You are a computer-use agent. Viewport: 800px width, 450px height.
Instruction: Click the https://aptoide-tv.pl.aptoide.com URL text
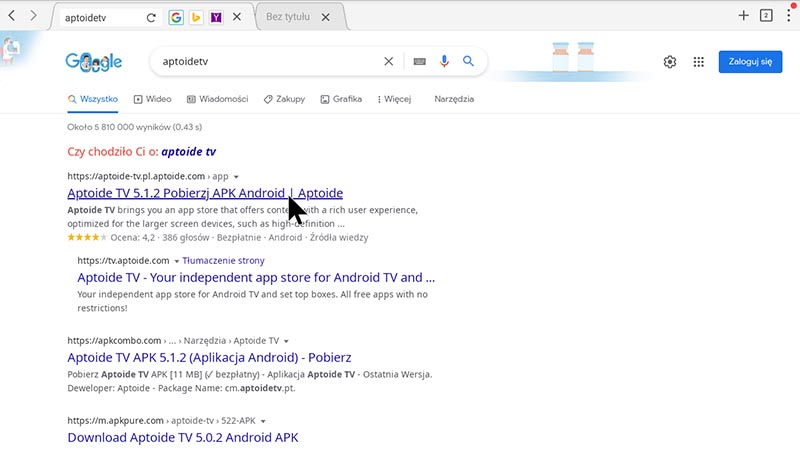(136, 176)
